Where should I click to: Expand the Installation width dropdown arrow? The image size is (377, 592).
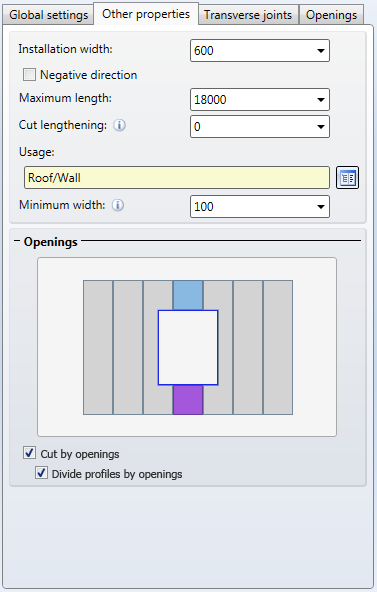(321, 51)
